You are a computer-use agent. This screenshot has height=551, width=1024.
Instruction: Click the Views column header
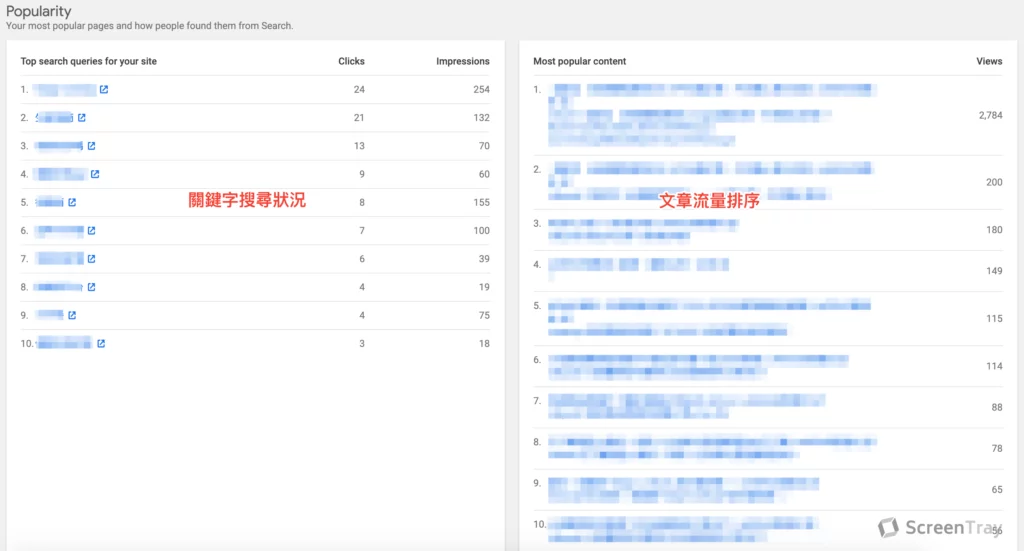[989, 61]
